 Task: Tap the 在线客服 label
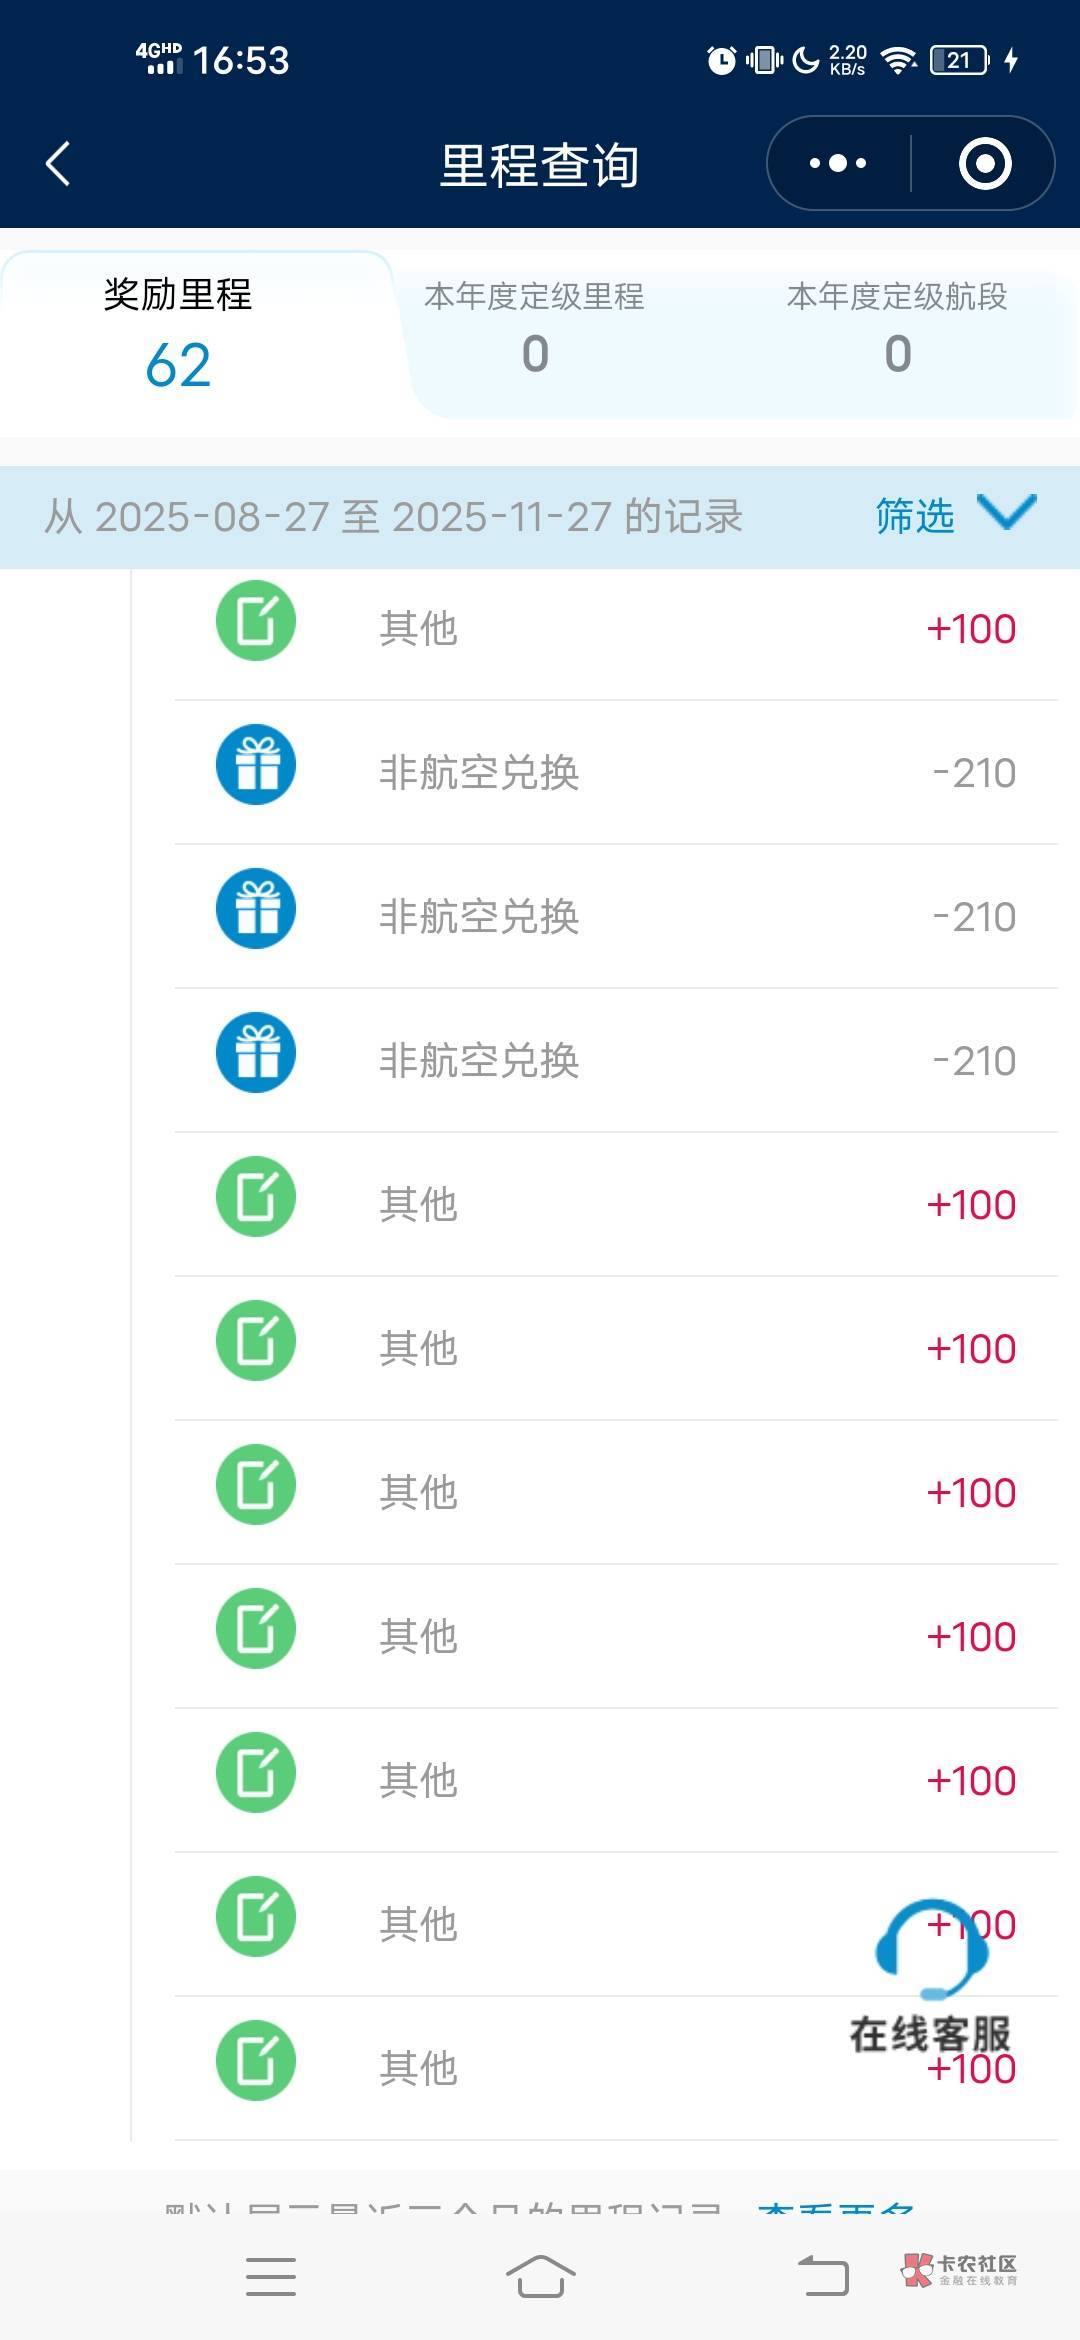930,2034
